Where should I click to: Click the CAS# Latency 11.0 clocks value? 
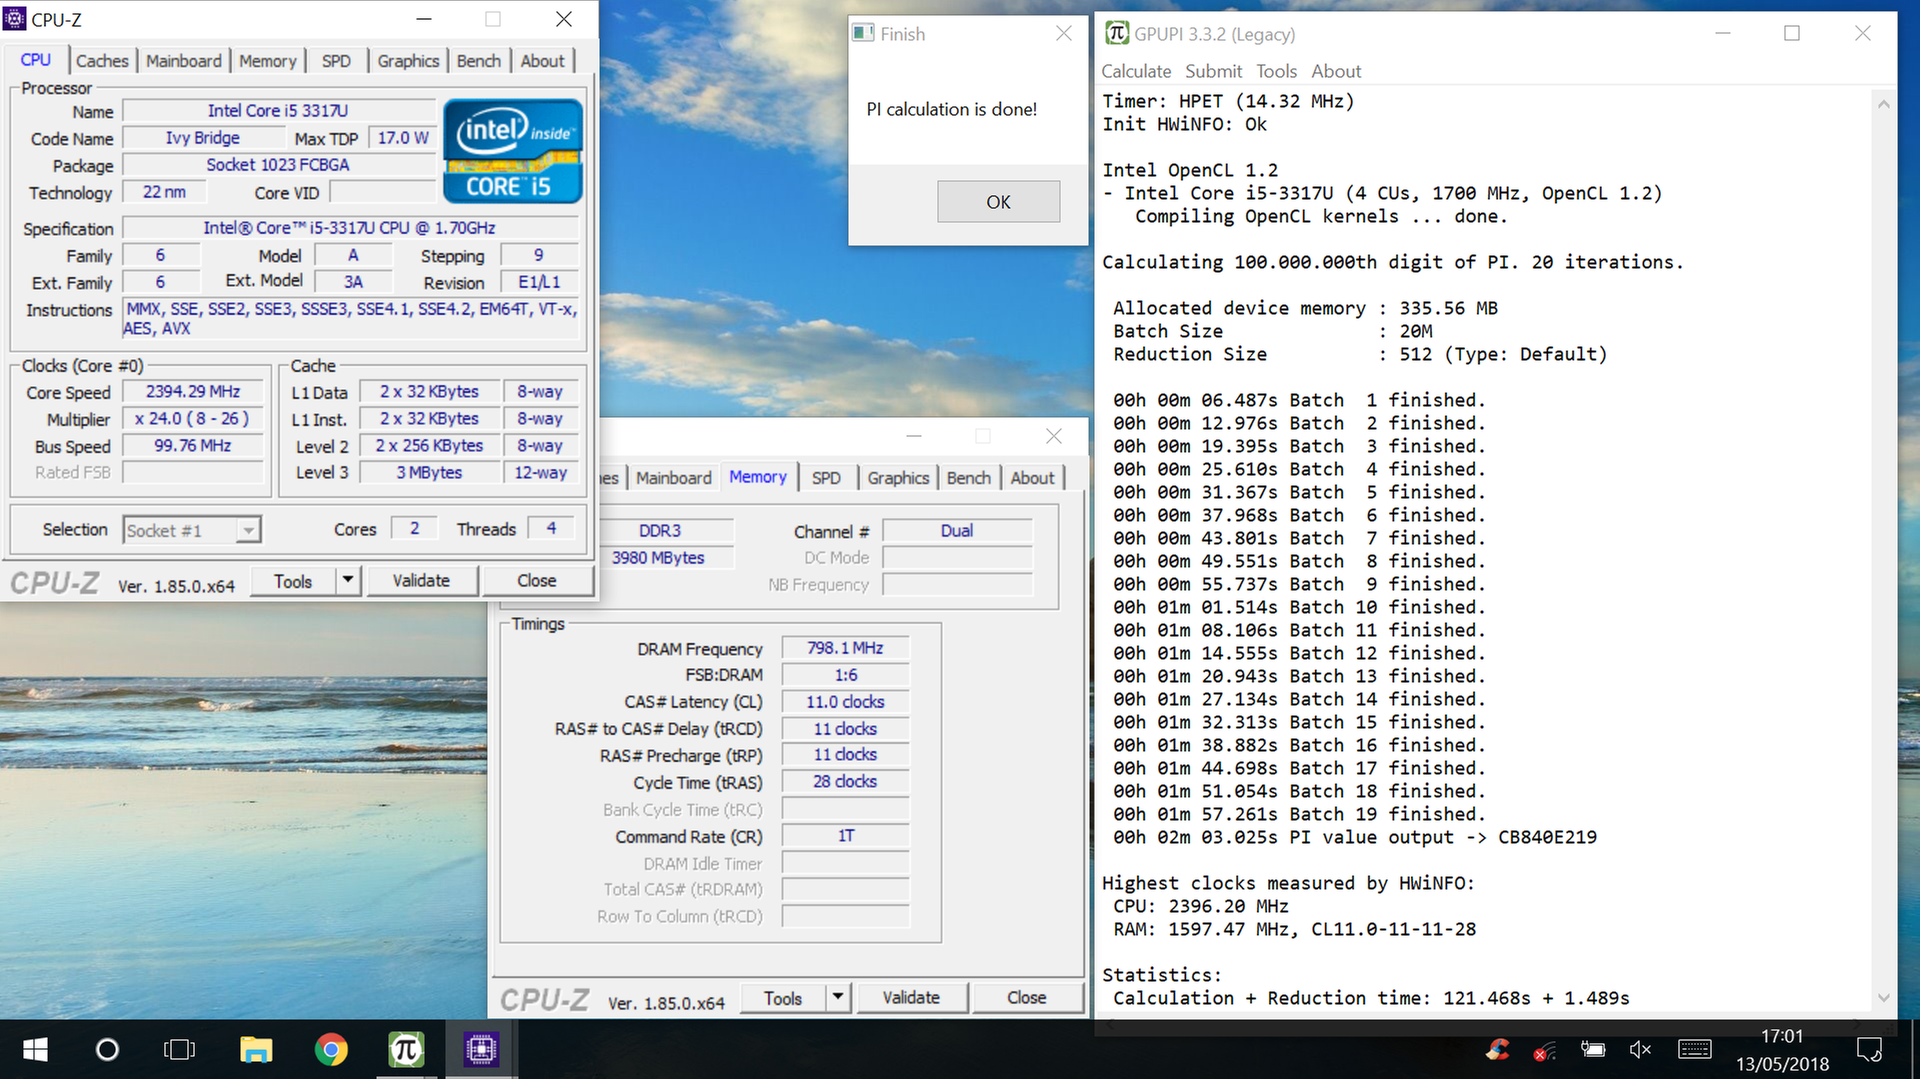coord(845,702)
